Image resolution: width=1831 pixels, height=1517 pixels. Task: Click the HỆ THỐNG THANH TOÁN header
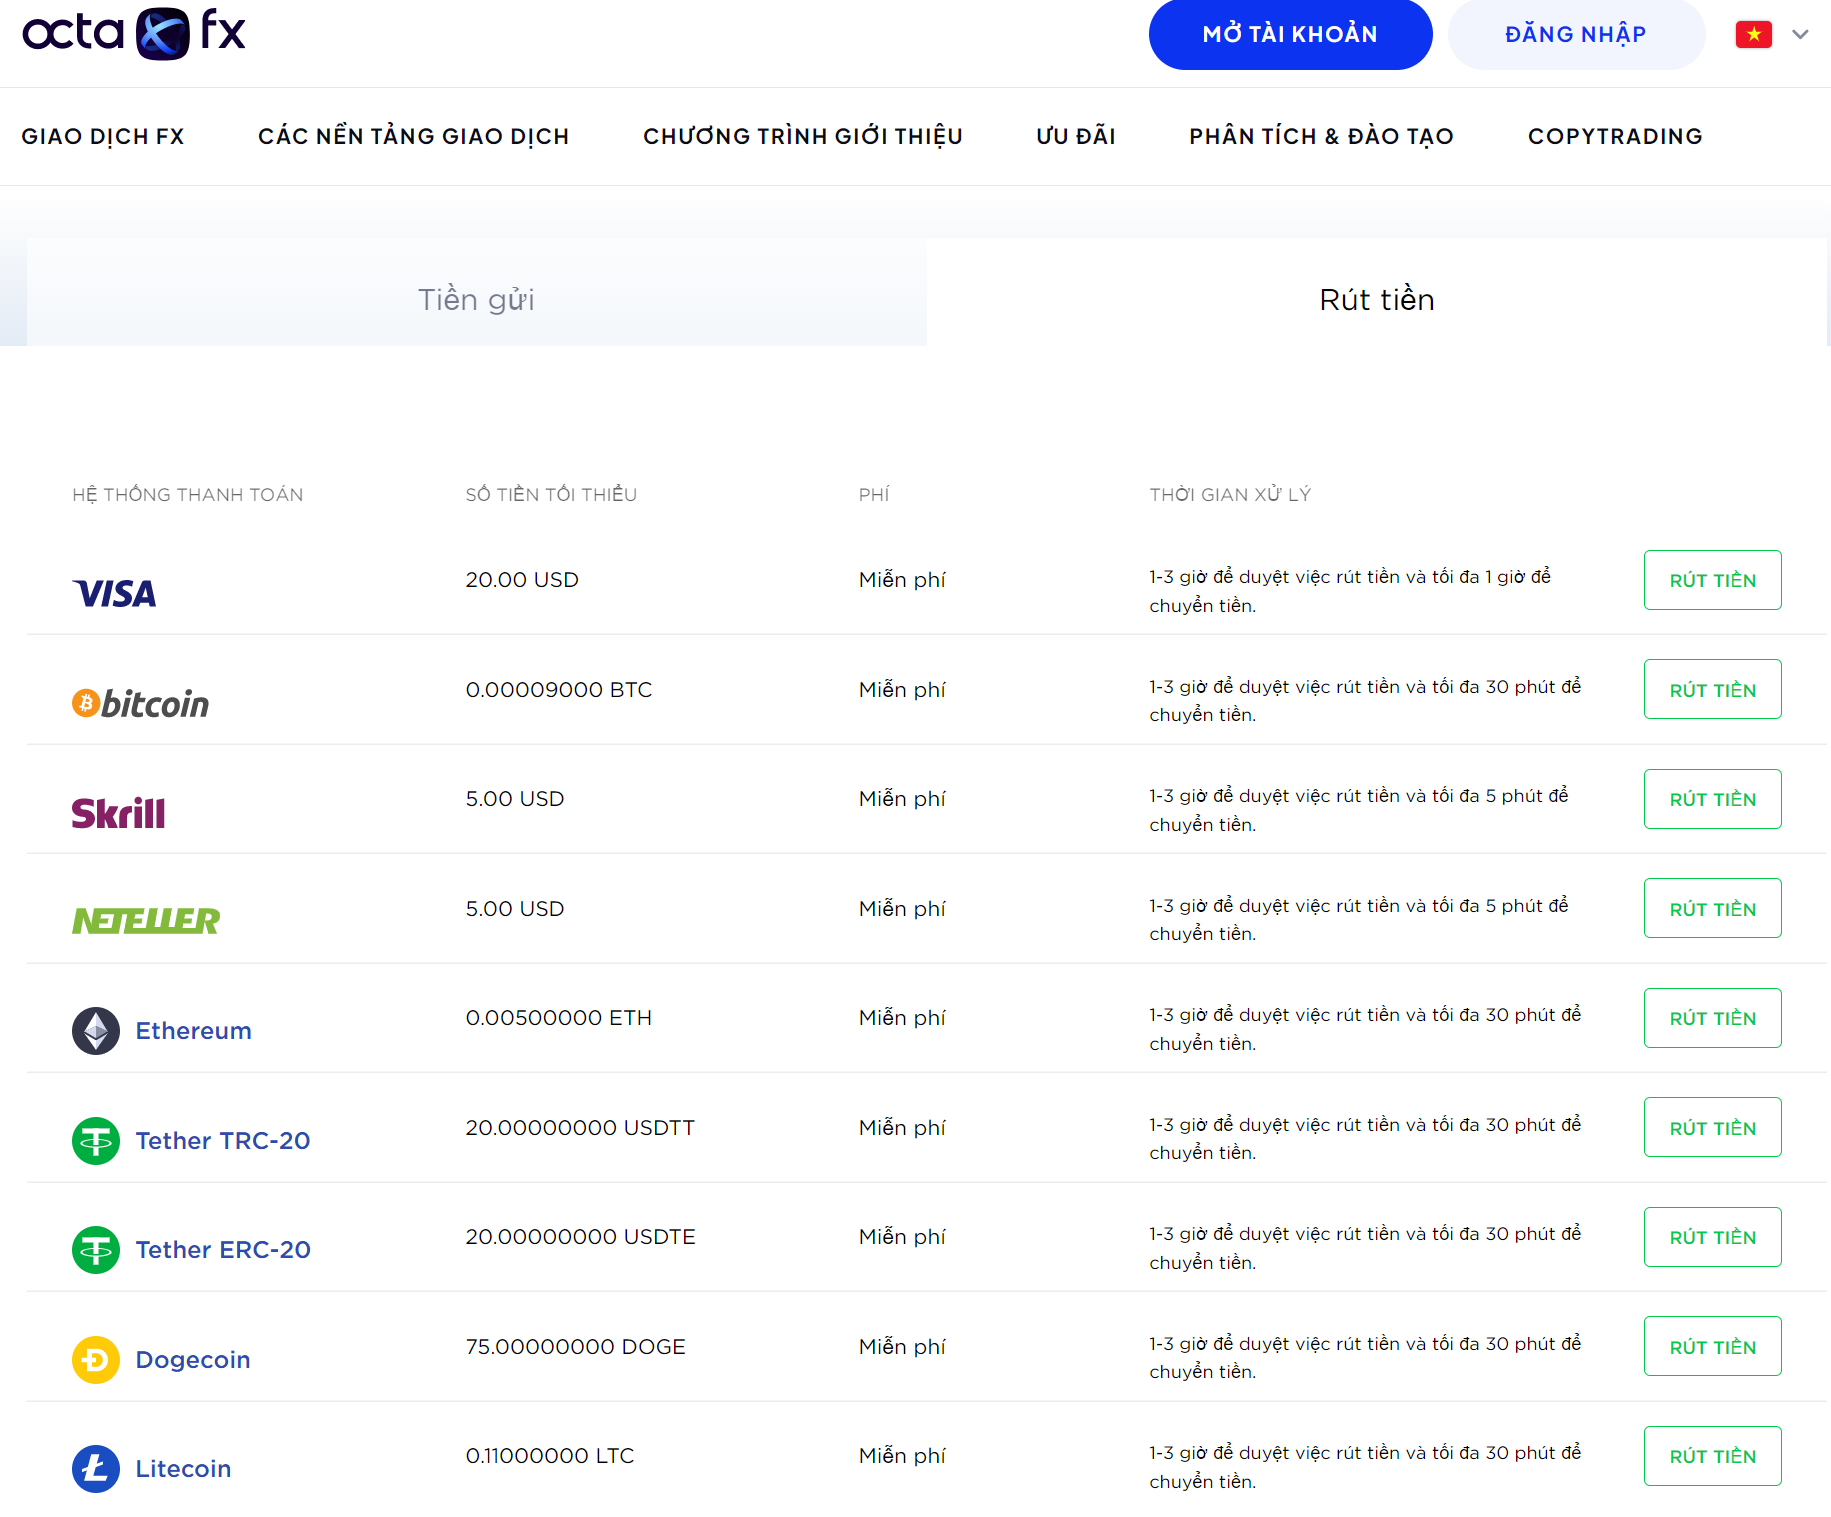click(188, 494)
